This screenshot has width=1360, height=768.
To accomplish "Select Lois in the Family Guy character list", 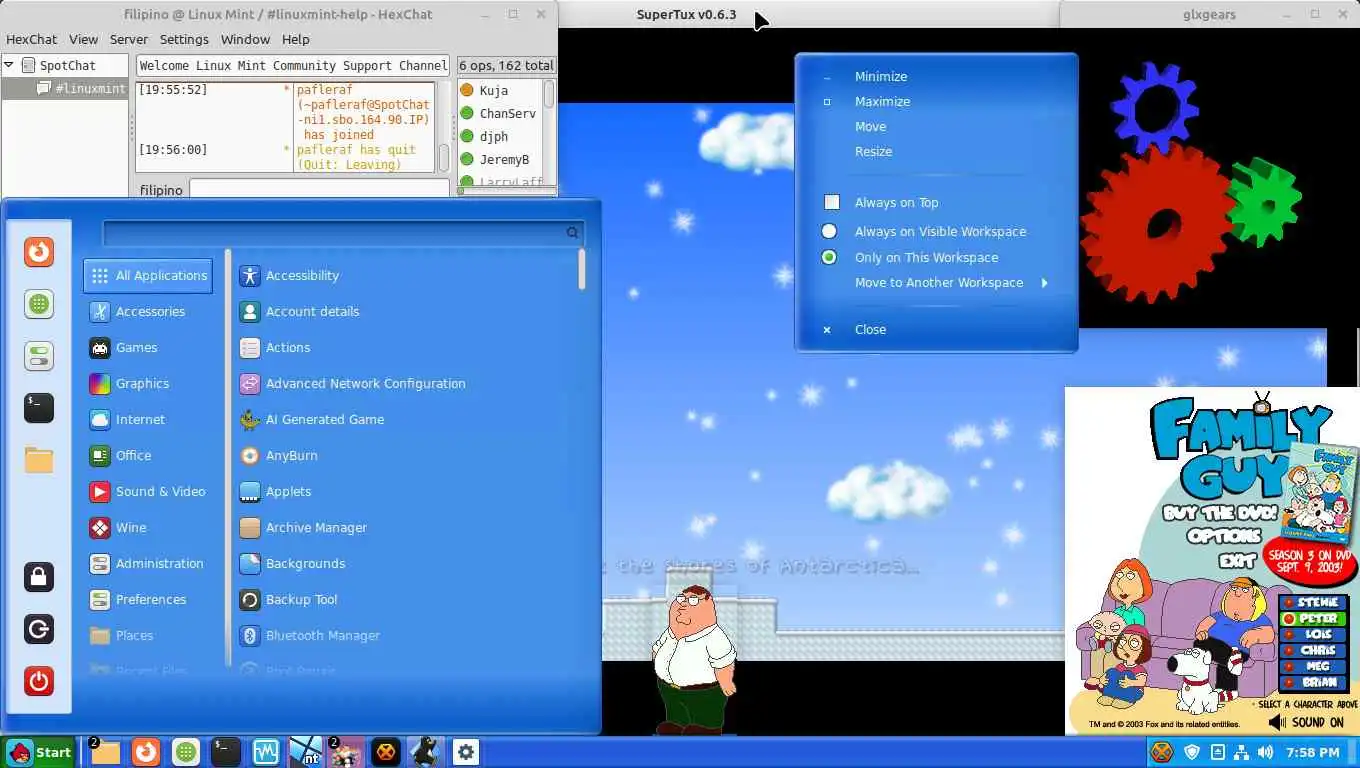I will pos(1311,634).
